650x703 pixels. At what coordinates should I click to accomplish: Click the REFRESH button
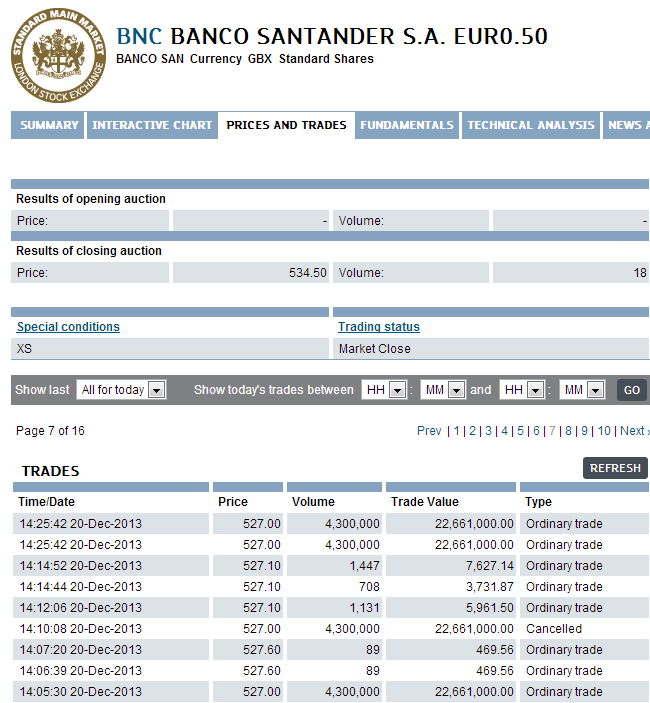(615, 468)
